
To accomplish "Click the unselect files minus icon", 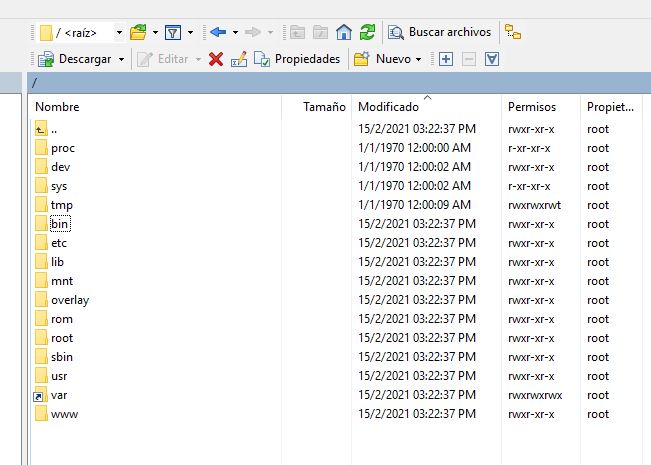I will [x=469, y=59].
